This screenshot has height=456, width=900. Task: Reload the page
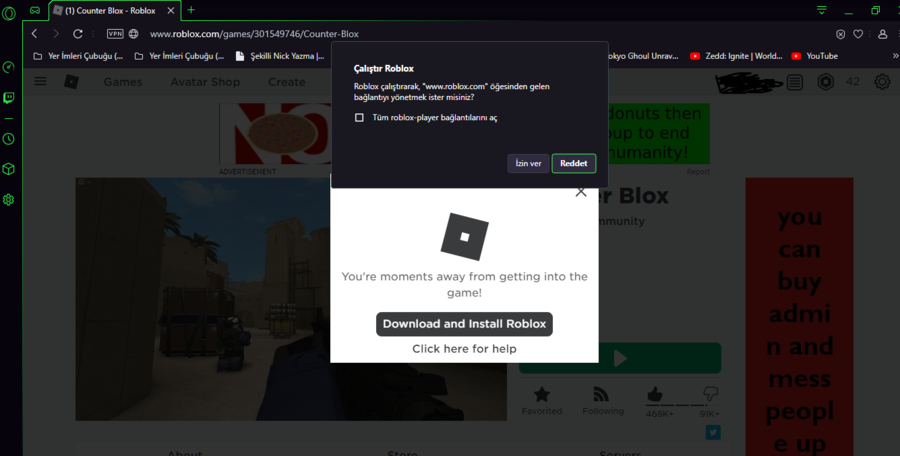click(x=78, y=34)
